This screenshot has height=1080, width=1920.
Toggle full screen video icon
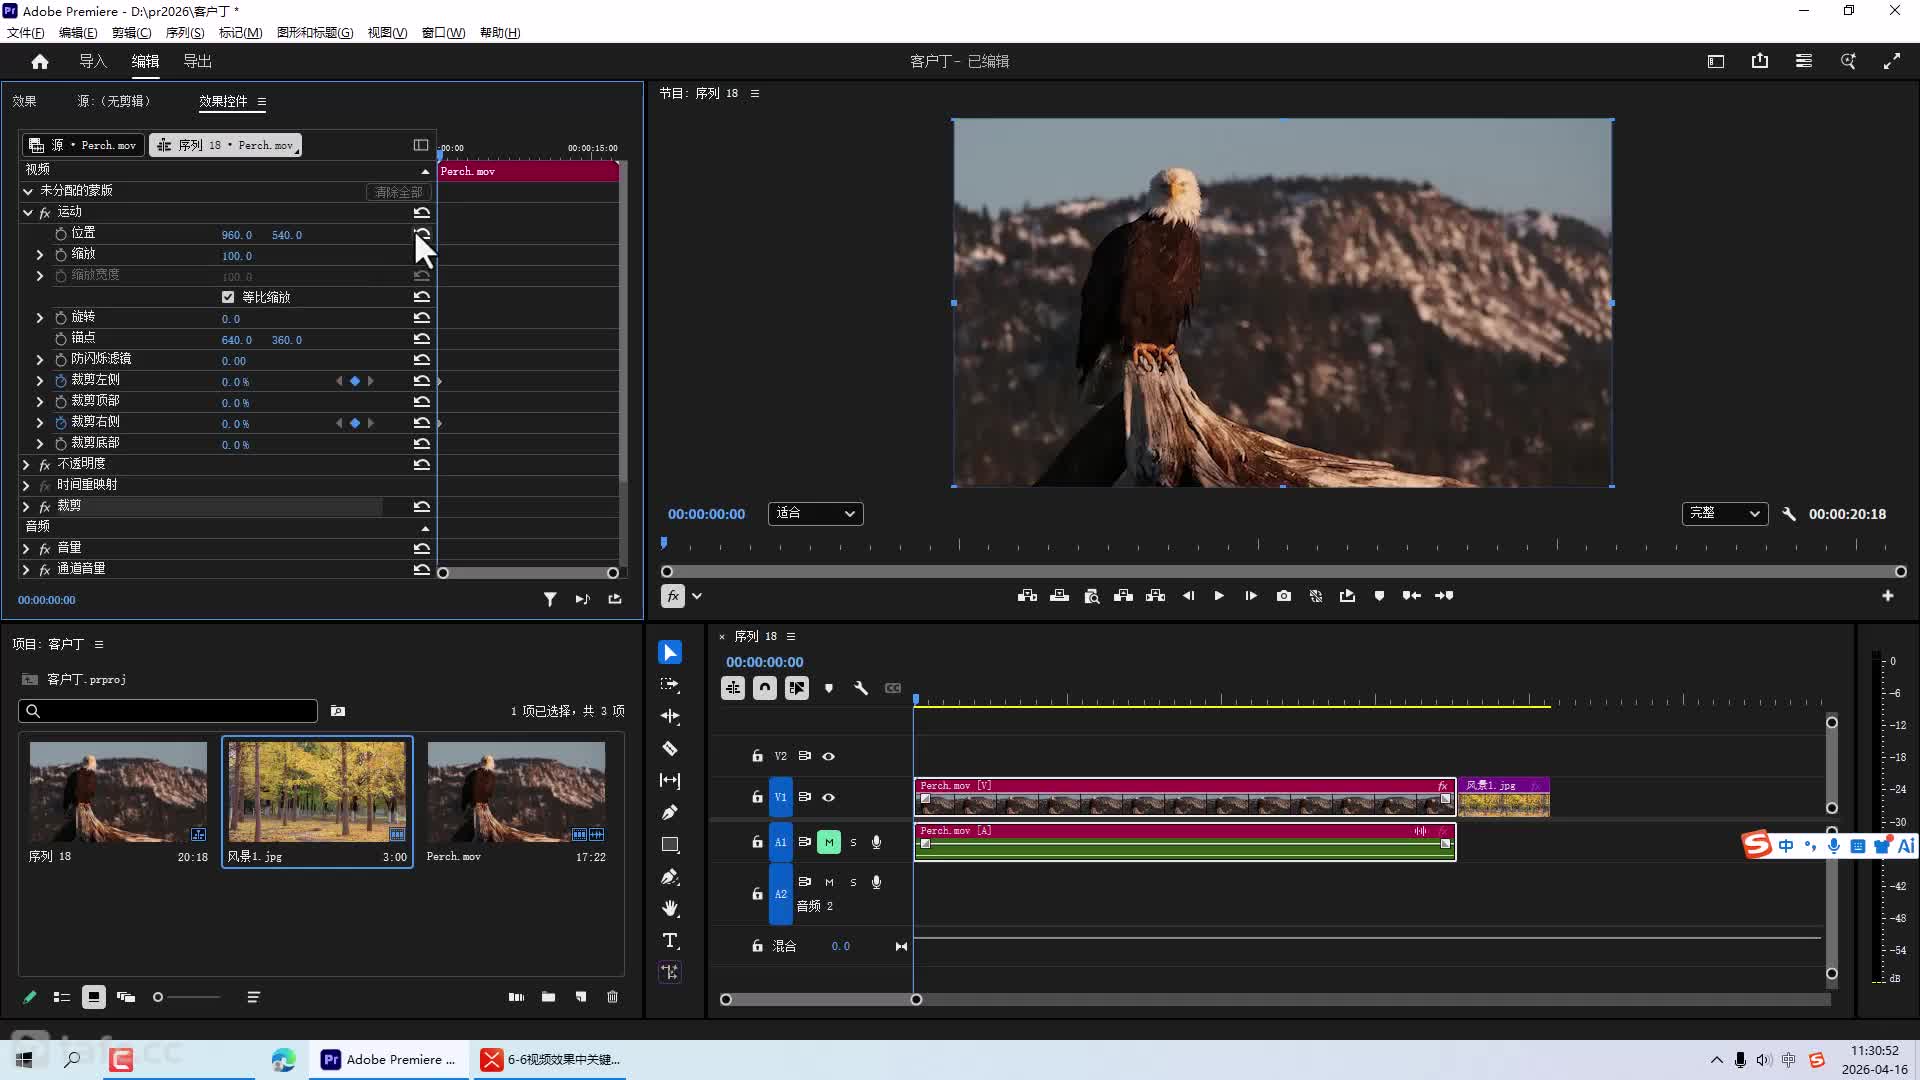(x=1892, y=61)
